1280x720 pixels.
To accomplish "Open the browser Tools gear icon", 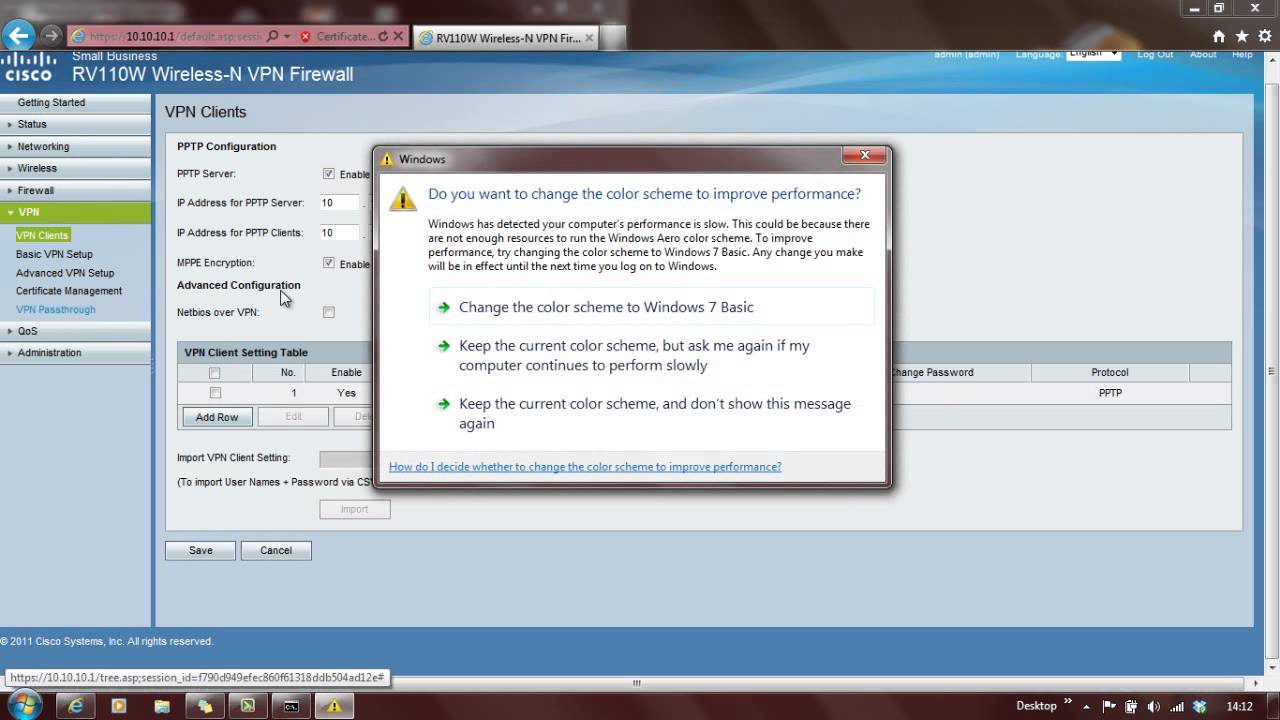I will [x=1265, y=36].
